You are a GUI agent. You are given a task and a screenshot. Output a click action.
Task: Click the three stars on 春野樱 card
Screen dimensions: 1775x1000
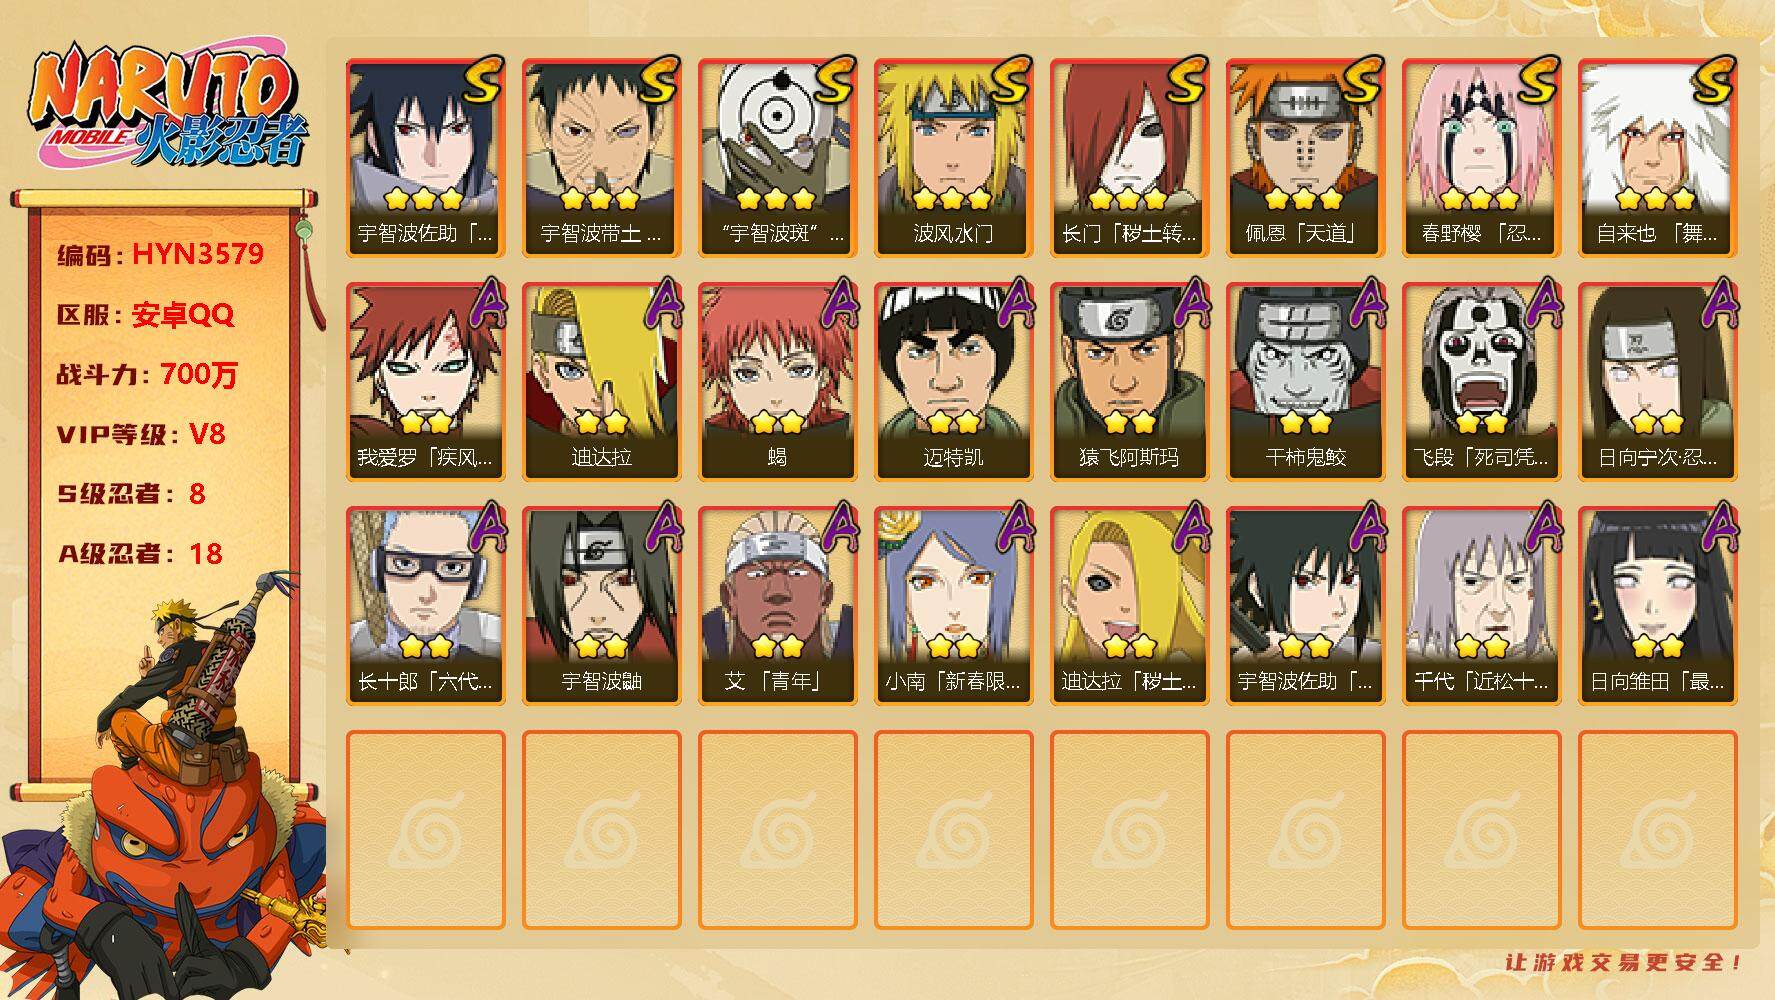(x=1480, y=198)
